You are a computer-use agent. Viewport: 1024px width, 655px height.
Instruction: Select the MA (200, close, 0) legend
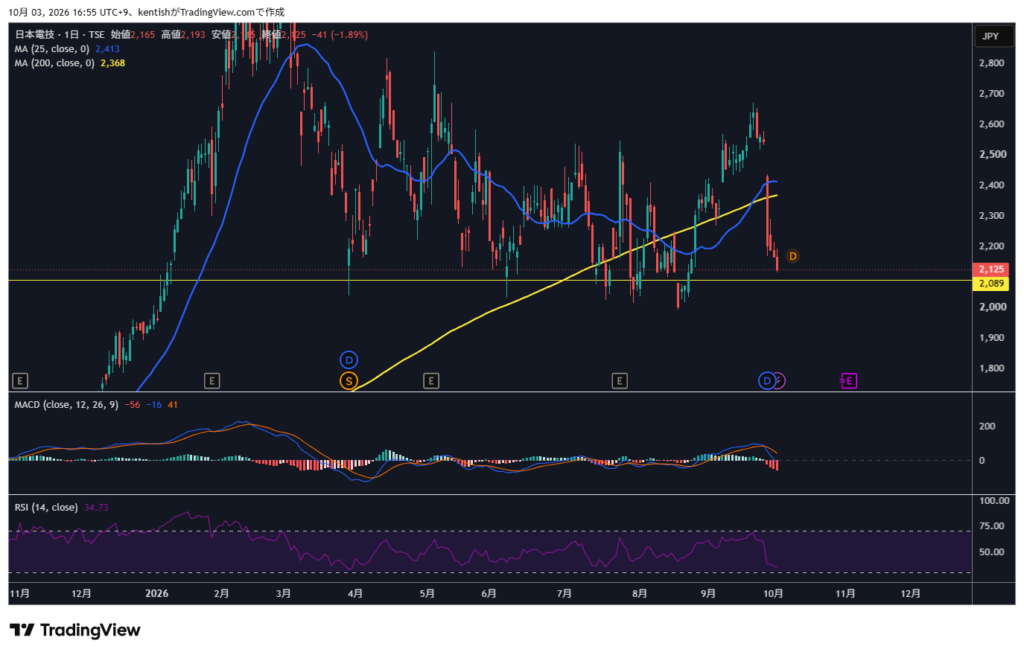click(x=54, y=63)
